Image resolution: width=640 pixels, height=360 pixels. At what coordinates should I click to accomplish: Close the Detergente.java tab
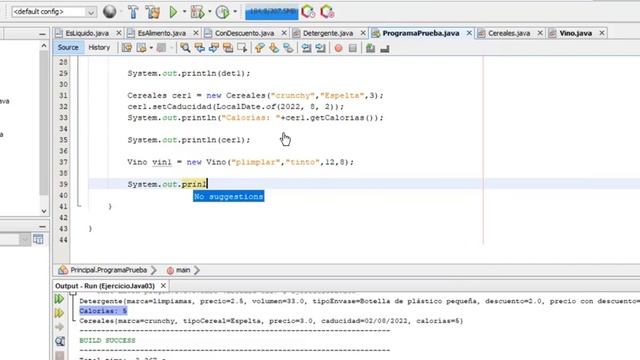pos(363,33)
